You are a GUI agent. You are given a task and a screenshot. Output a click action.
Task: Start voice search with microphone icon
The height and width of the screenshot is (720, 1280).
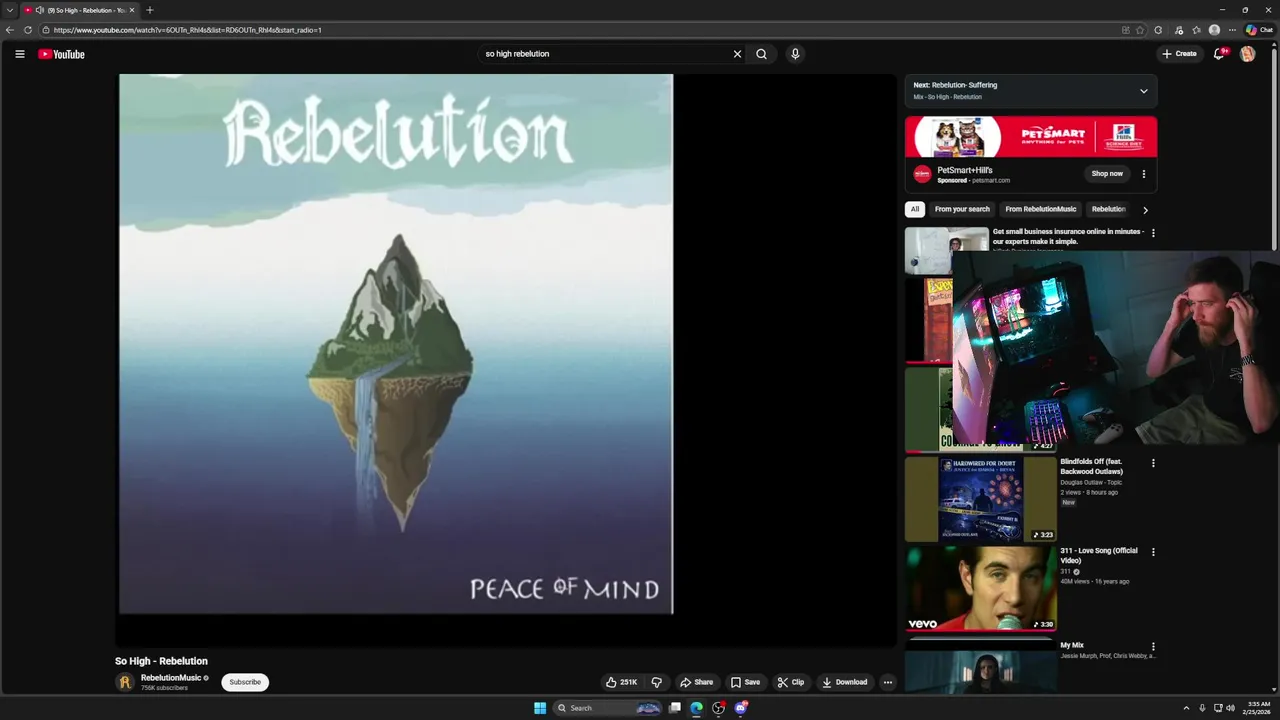coord(795,54)
